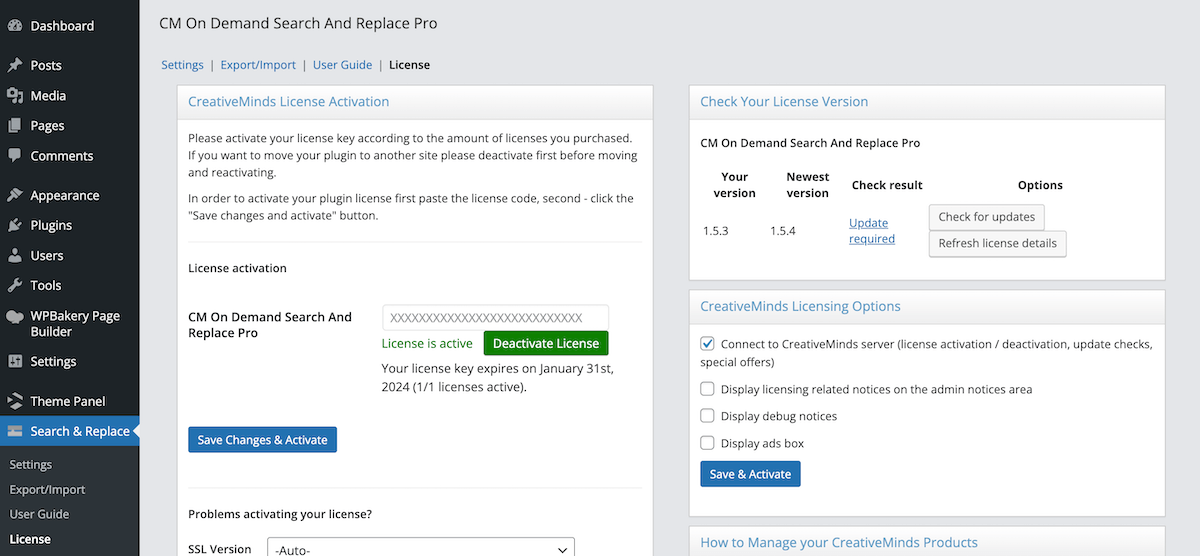Click the Comments speech bubble icon
Image resolution: width=1200 pixels, height=556 pixels.
pyautogui.click(x=15, y=156)
